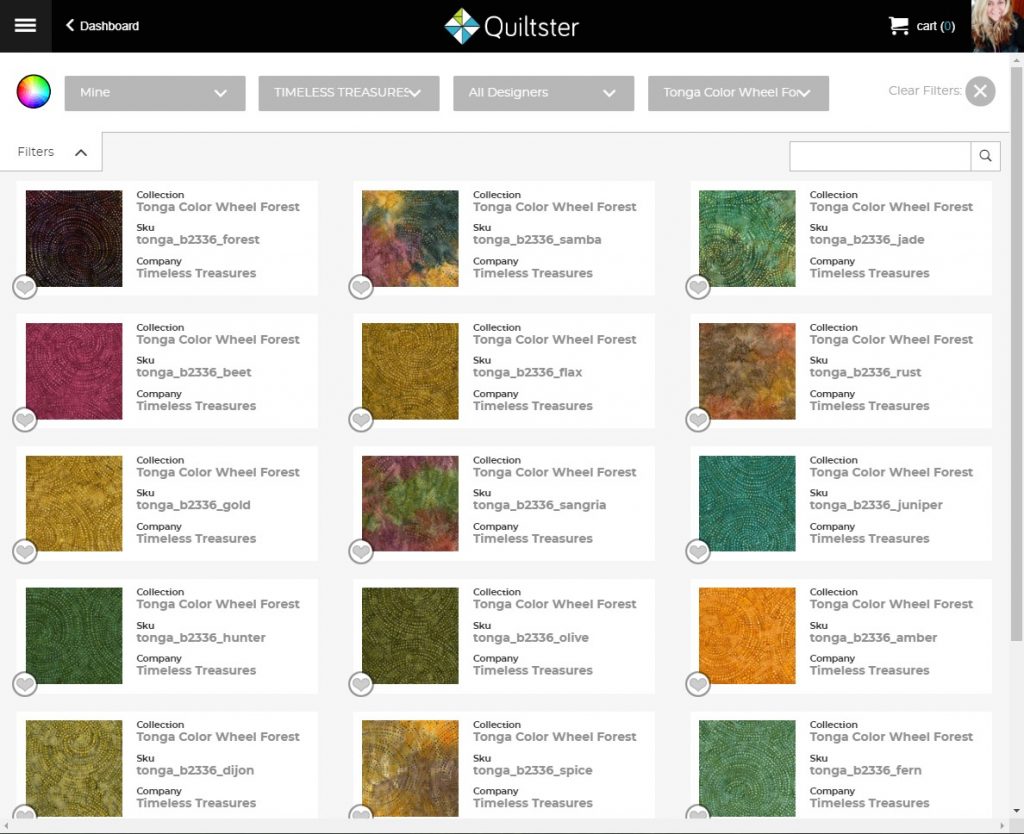Favorite the tonga_b2336_flax fabric
The height and width of the screenshot is (834, 1024).
[360, 419]
